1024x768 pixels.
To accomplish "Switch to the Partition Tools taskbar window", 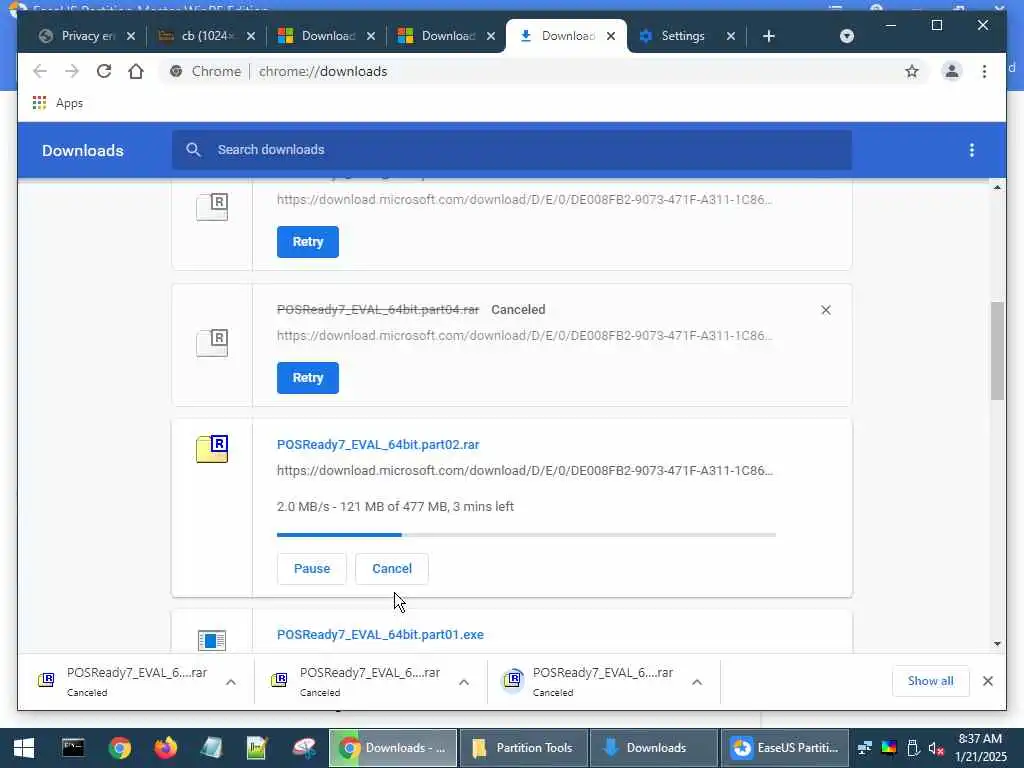I will [x=524, y=748].
